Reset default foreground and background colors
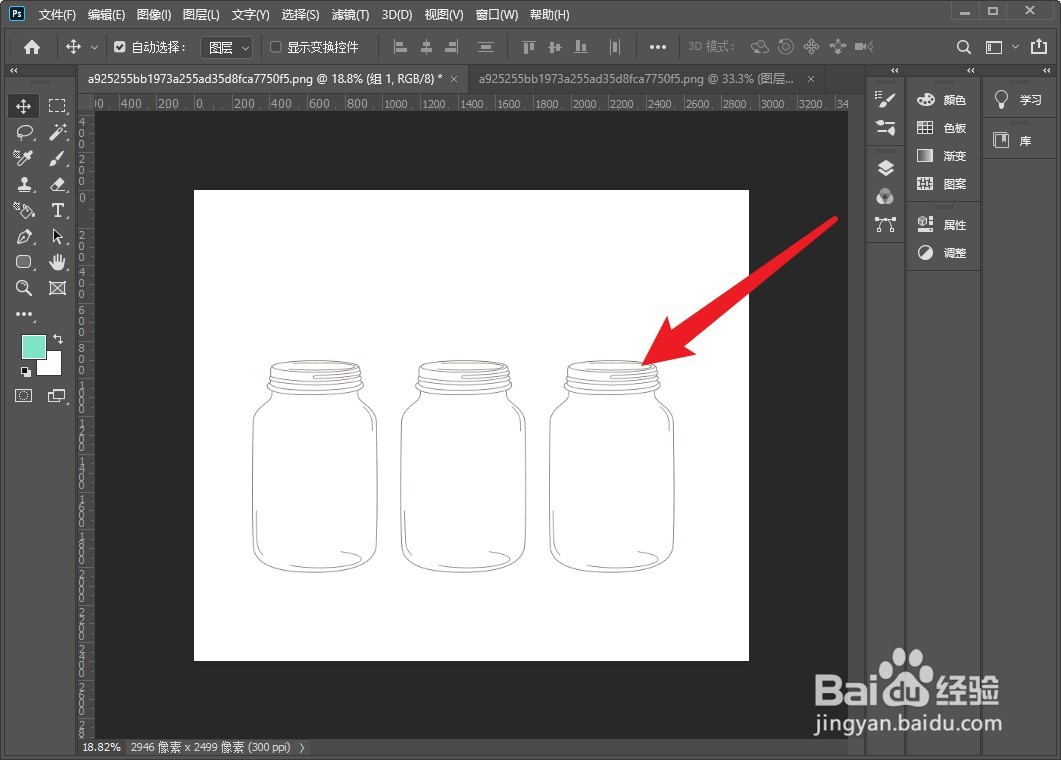 [x=25, y=371]
